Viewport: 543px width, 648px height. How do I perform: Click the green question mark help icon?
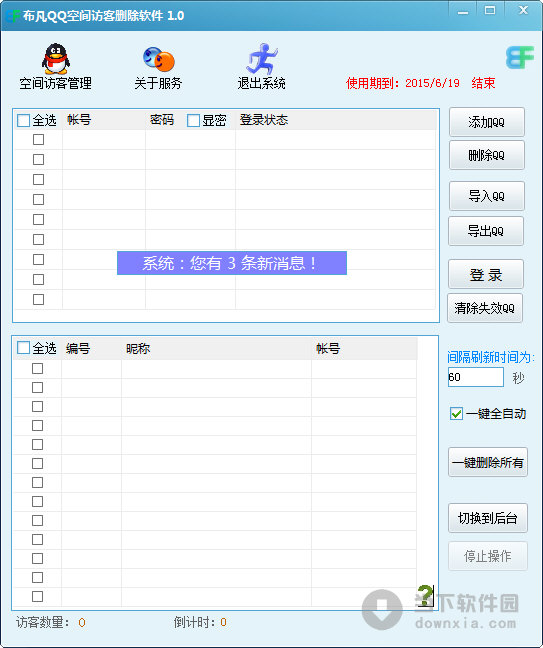tap(425, 596)
